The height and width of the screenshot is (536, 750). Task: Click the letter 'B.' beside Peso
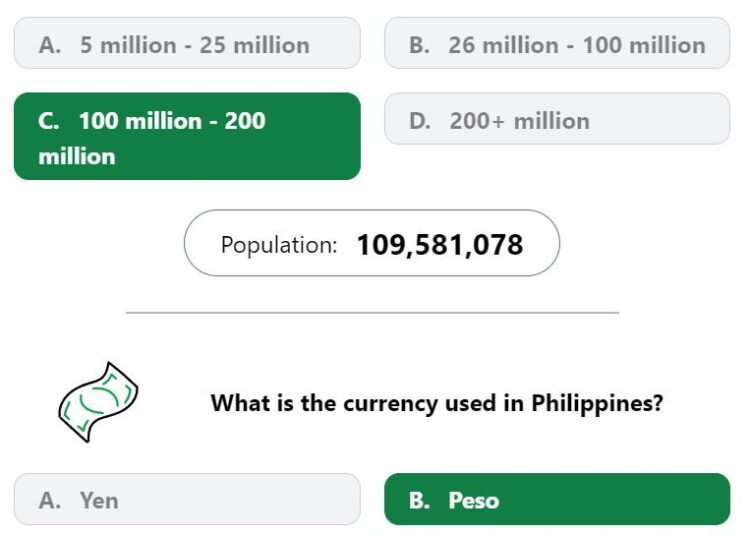pyautogui.click(x=419, y=501)
